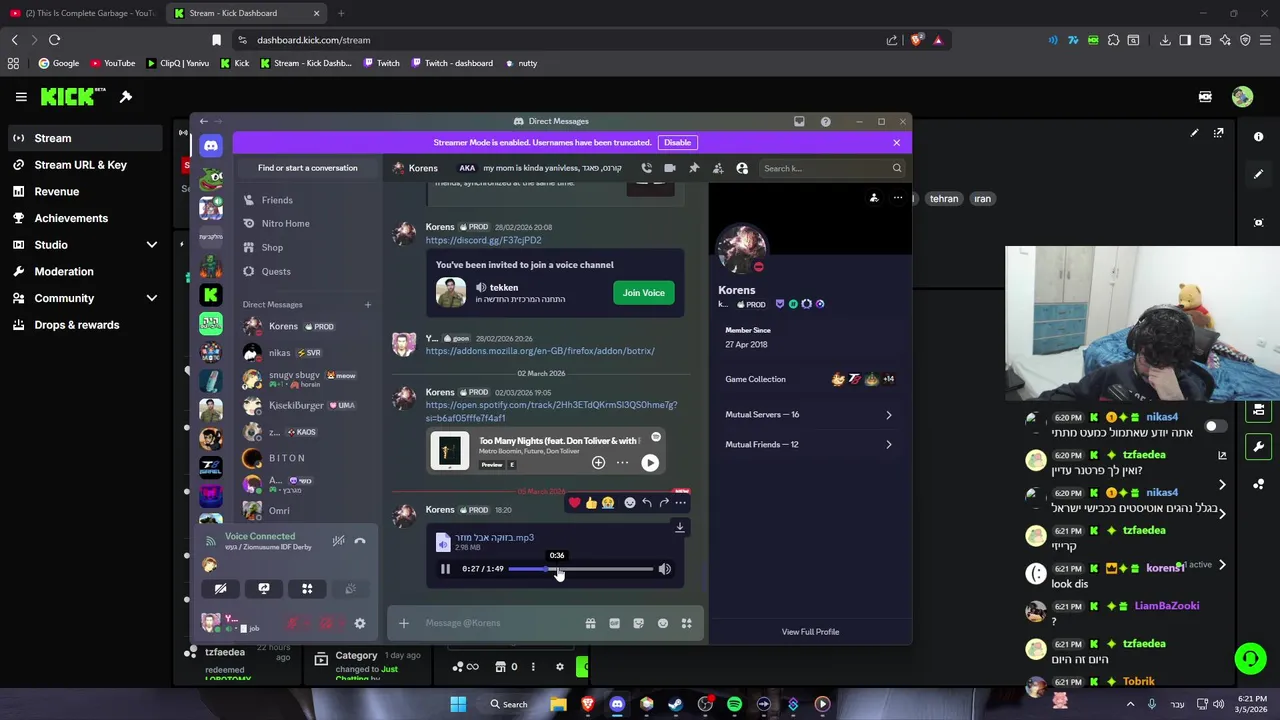Toggle the mp3 player volume mute
Image resolution: width=1280 pixels, height=720 pixels.
[x=664, y=569]
